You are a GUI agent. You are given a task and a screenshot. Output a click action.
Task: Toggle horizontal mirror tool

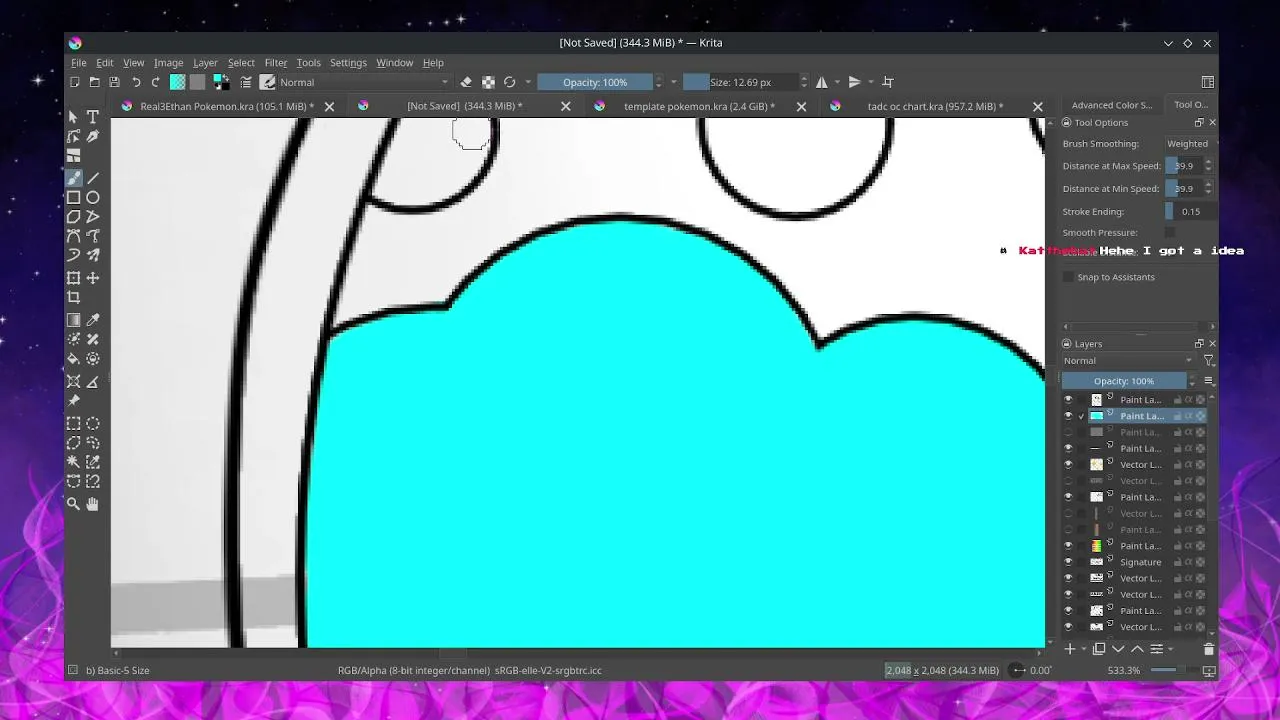[822, 82]
